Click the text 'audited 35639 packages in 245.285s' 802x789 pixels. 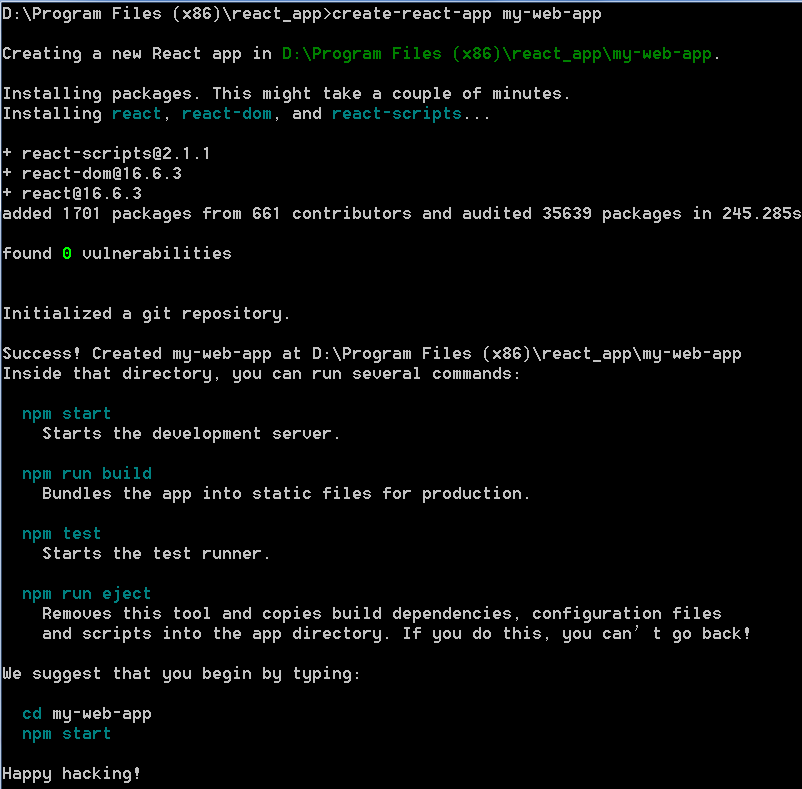632,213
